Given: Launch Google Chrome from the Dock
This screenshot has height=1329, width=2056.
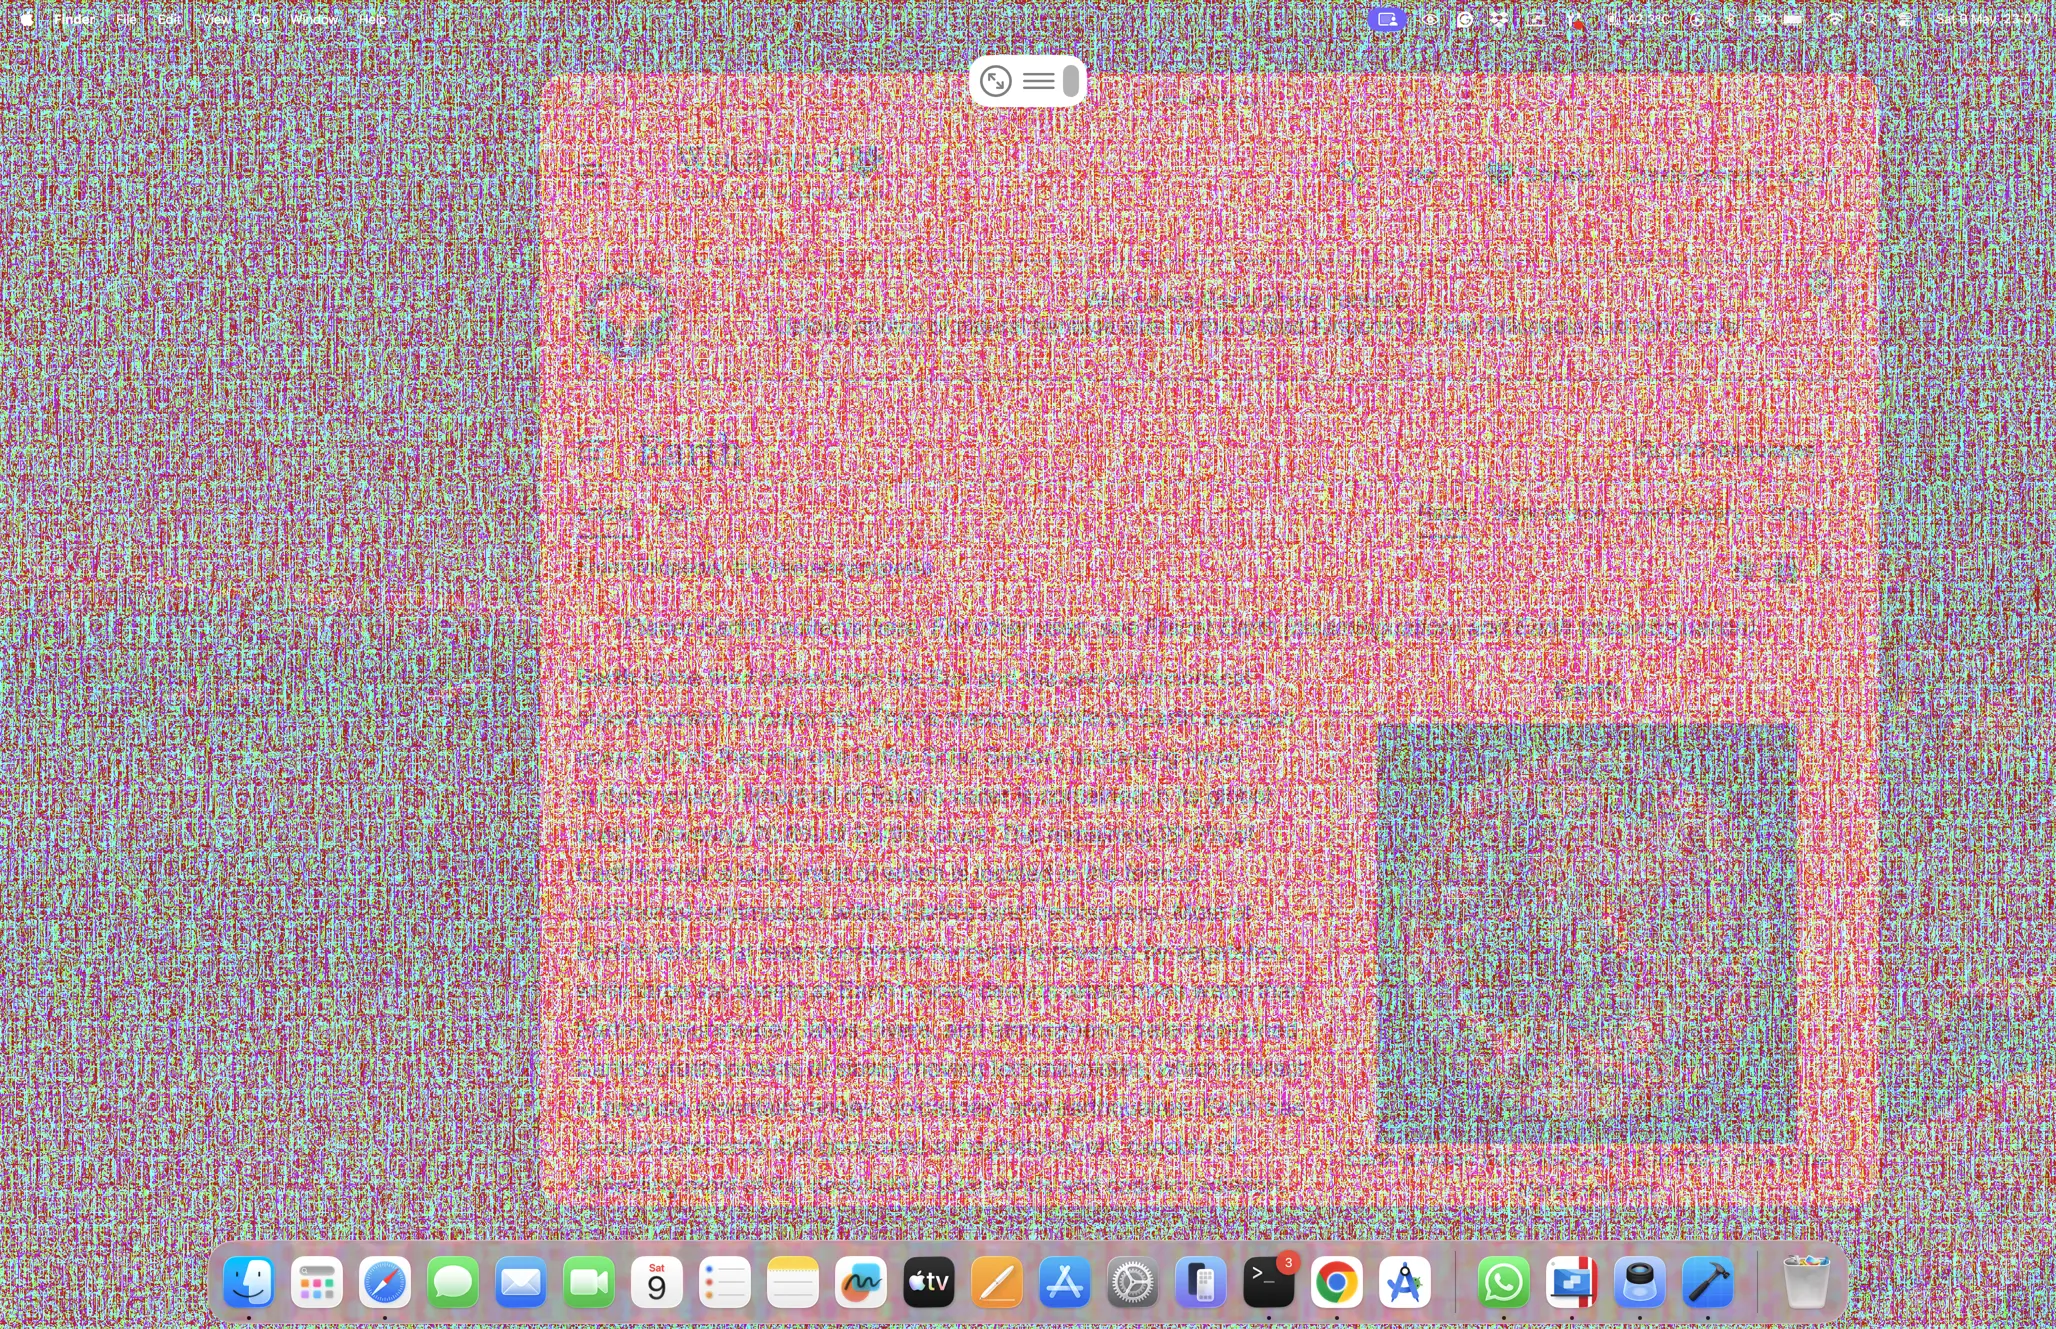Looking at the screenshot, I should (x=1337, y=1282).
